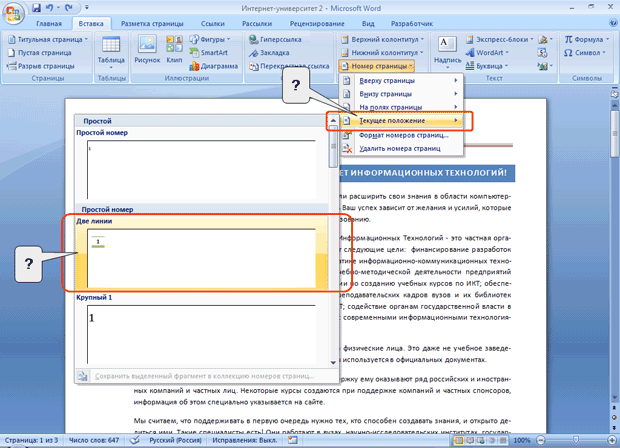This screenshot has height=448, width=620.
Task: Switch to the Главная ribbon tab
Action: click(49, 24)
